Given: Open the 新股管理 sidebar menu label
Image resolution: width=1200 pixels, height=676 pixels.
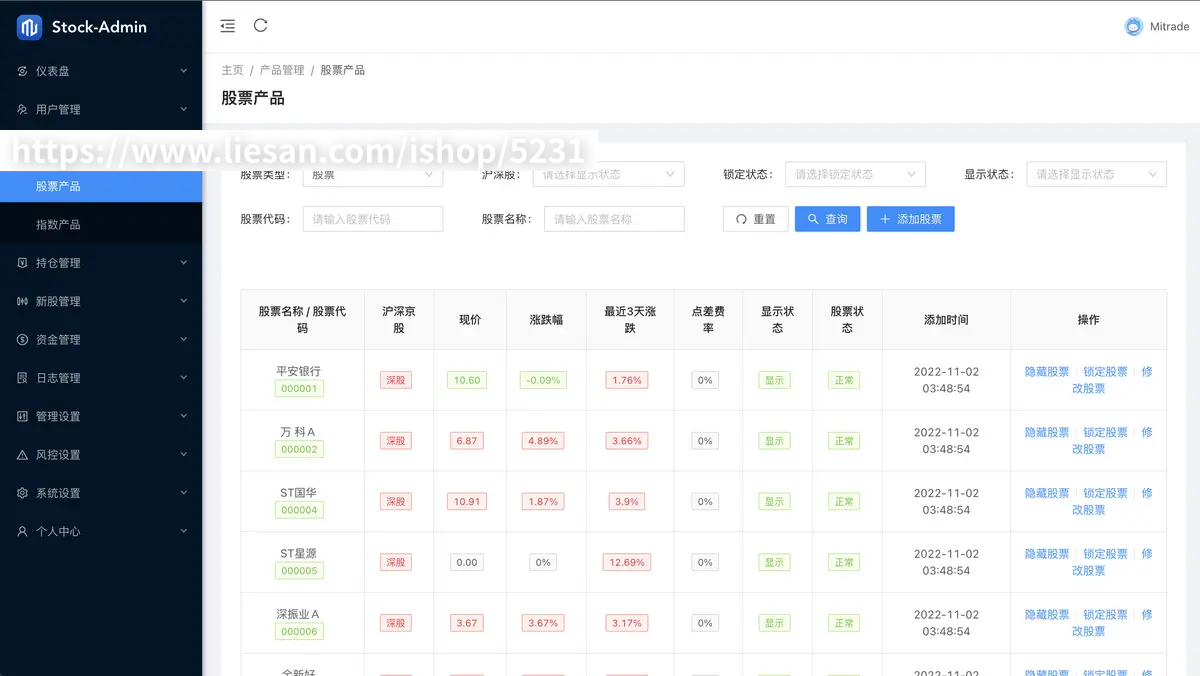Looking at the screenshot, I should [x=58, y=301].
